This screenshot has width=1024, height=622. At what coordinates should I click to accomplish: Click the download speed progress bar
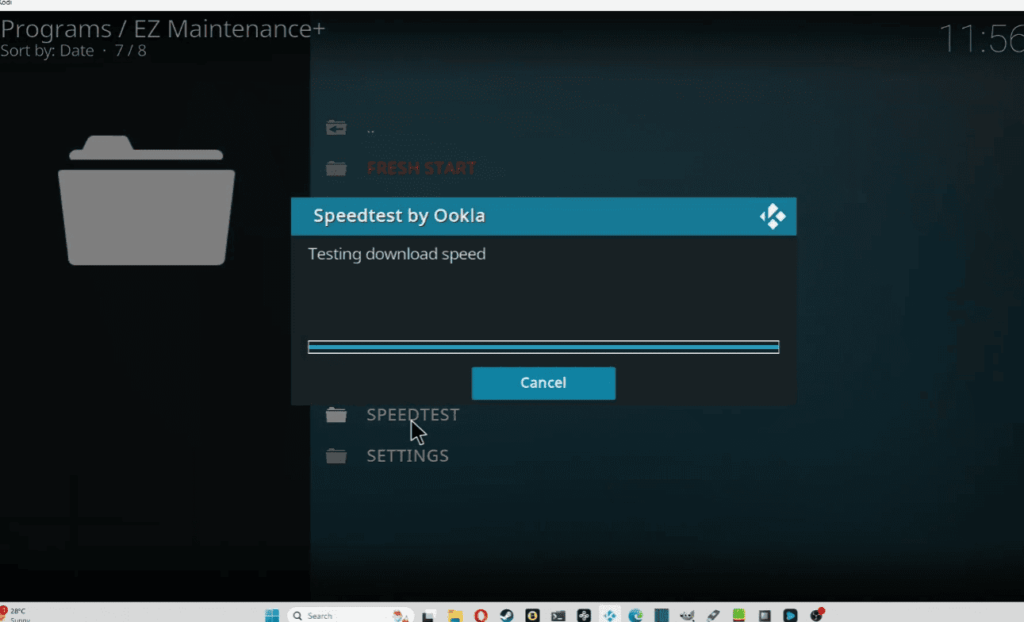click(x=543, y=347)
